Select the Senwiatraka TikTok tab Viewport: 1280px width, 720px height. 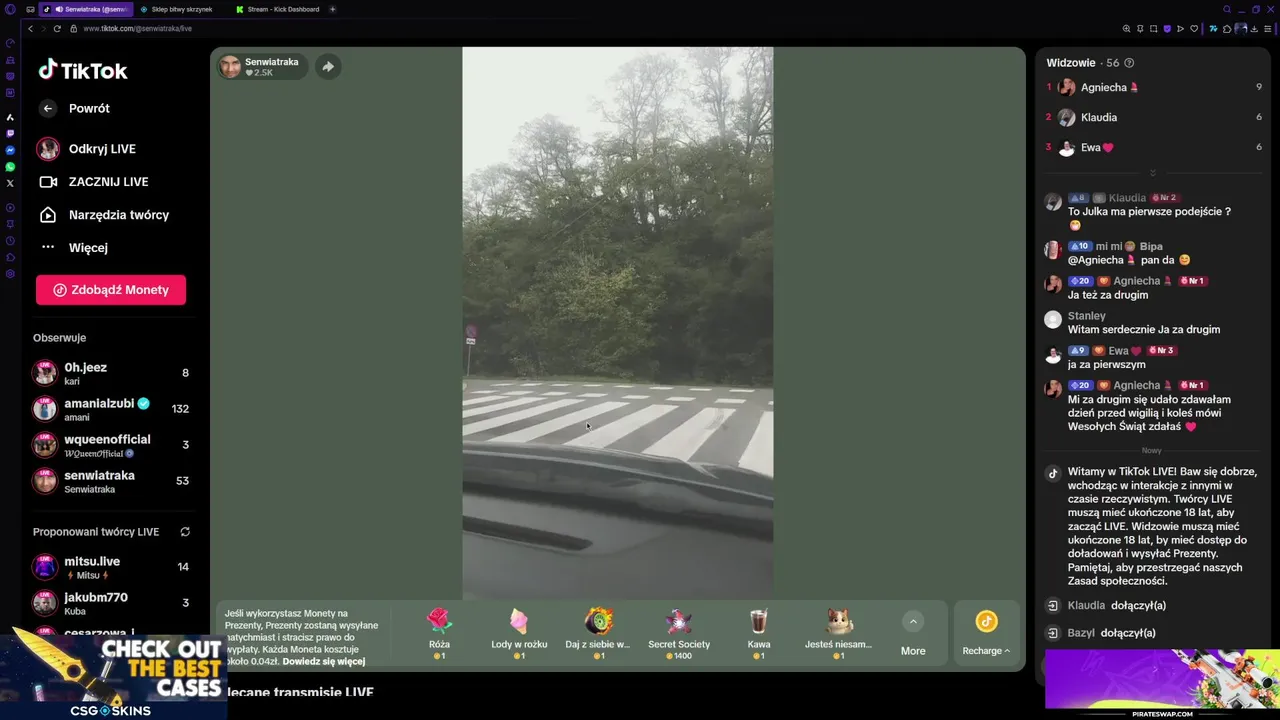[88, 9]
